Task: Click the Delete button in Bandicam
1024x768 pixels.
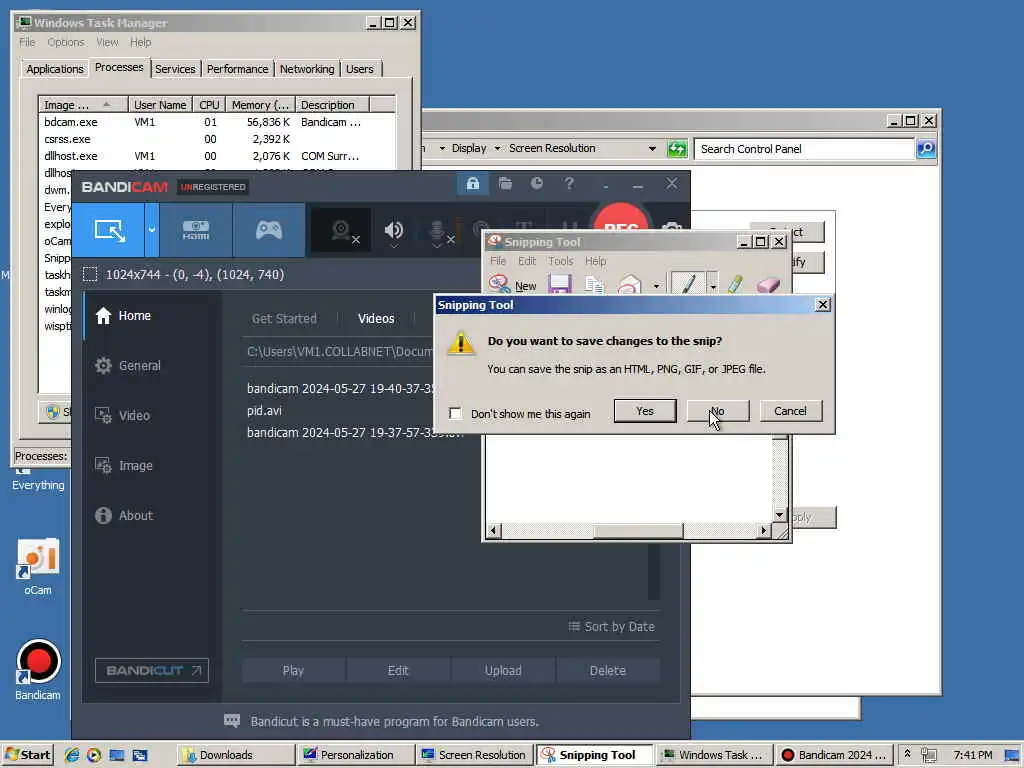Action: [x=607, y=671]
